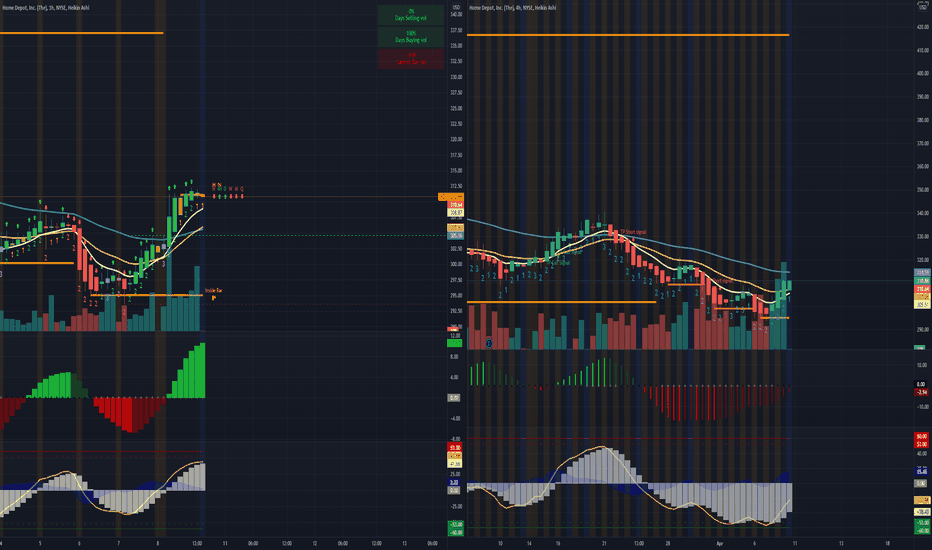Viewport: 932px width, 550px height.
Task: Click the red Current Bar vol table cell
Action: [x=411, y=59]
